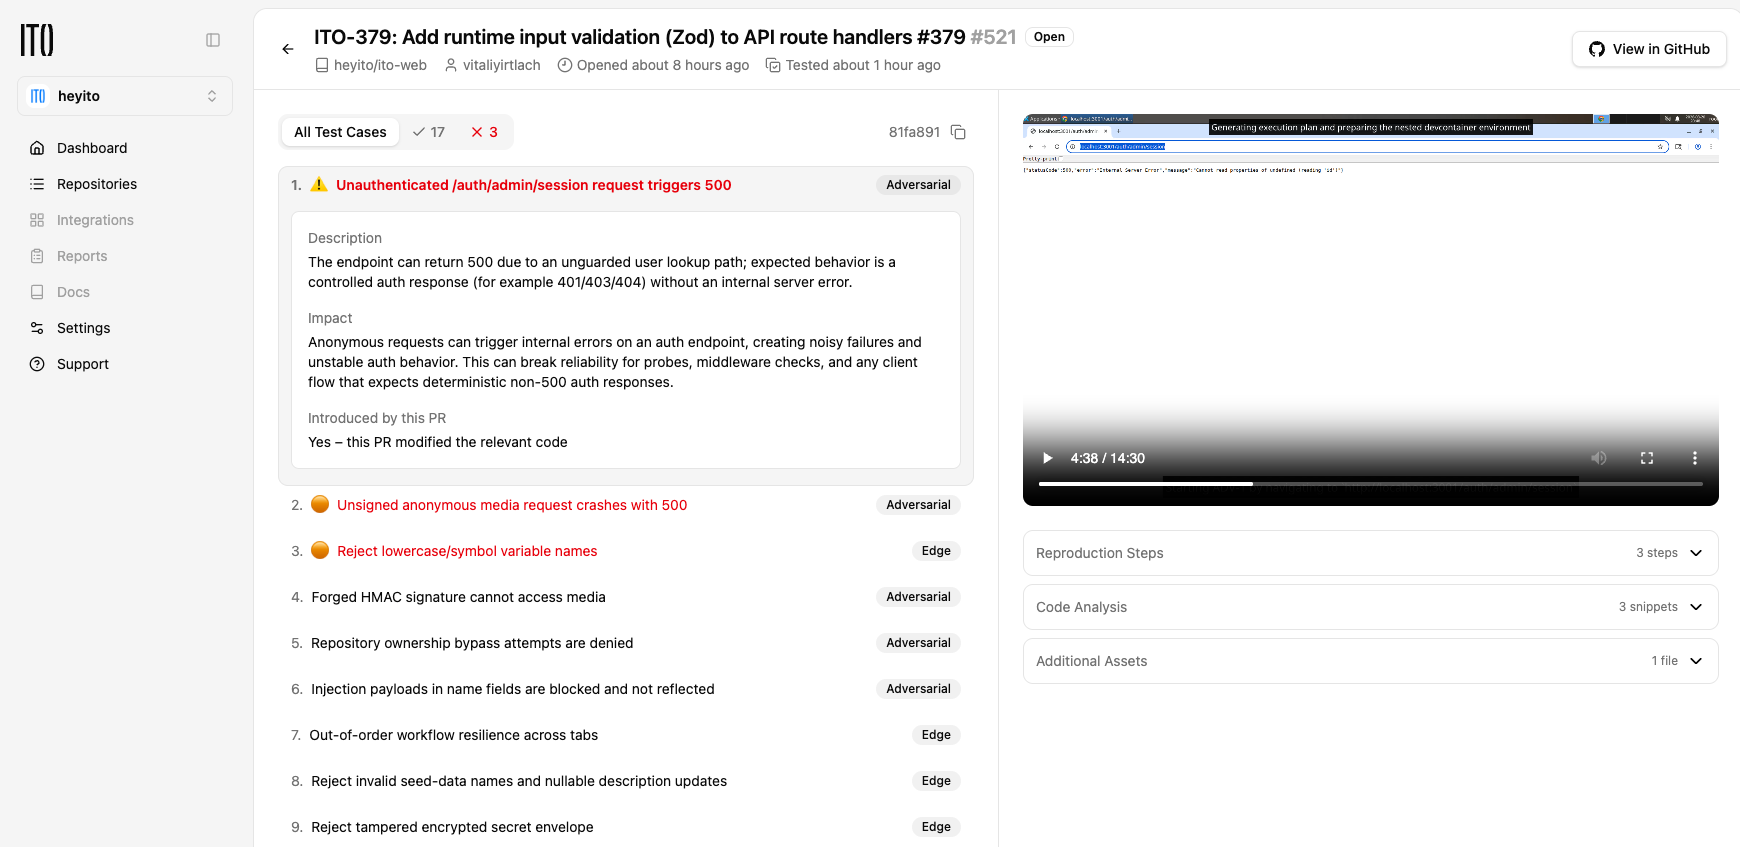Expand the Additional Assets section
The image size is (1740, 847).
[1370, 661]
